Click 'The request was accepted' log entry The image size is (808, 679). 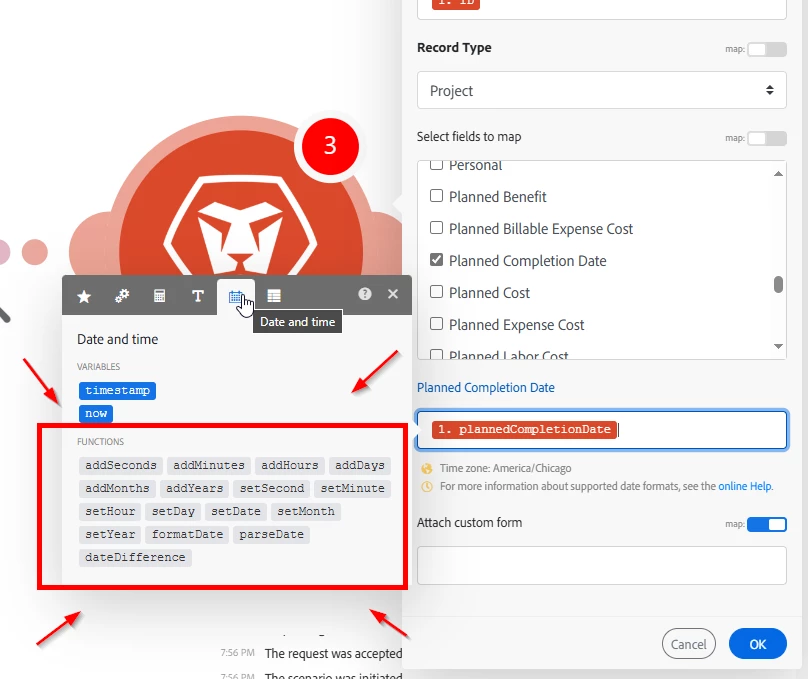click(333, 653)
